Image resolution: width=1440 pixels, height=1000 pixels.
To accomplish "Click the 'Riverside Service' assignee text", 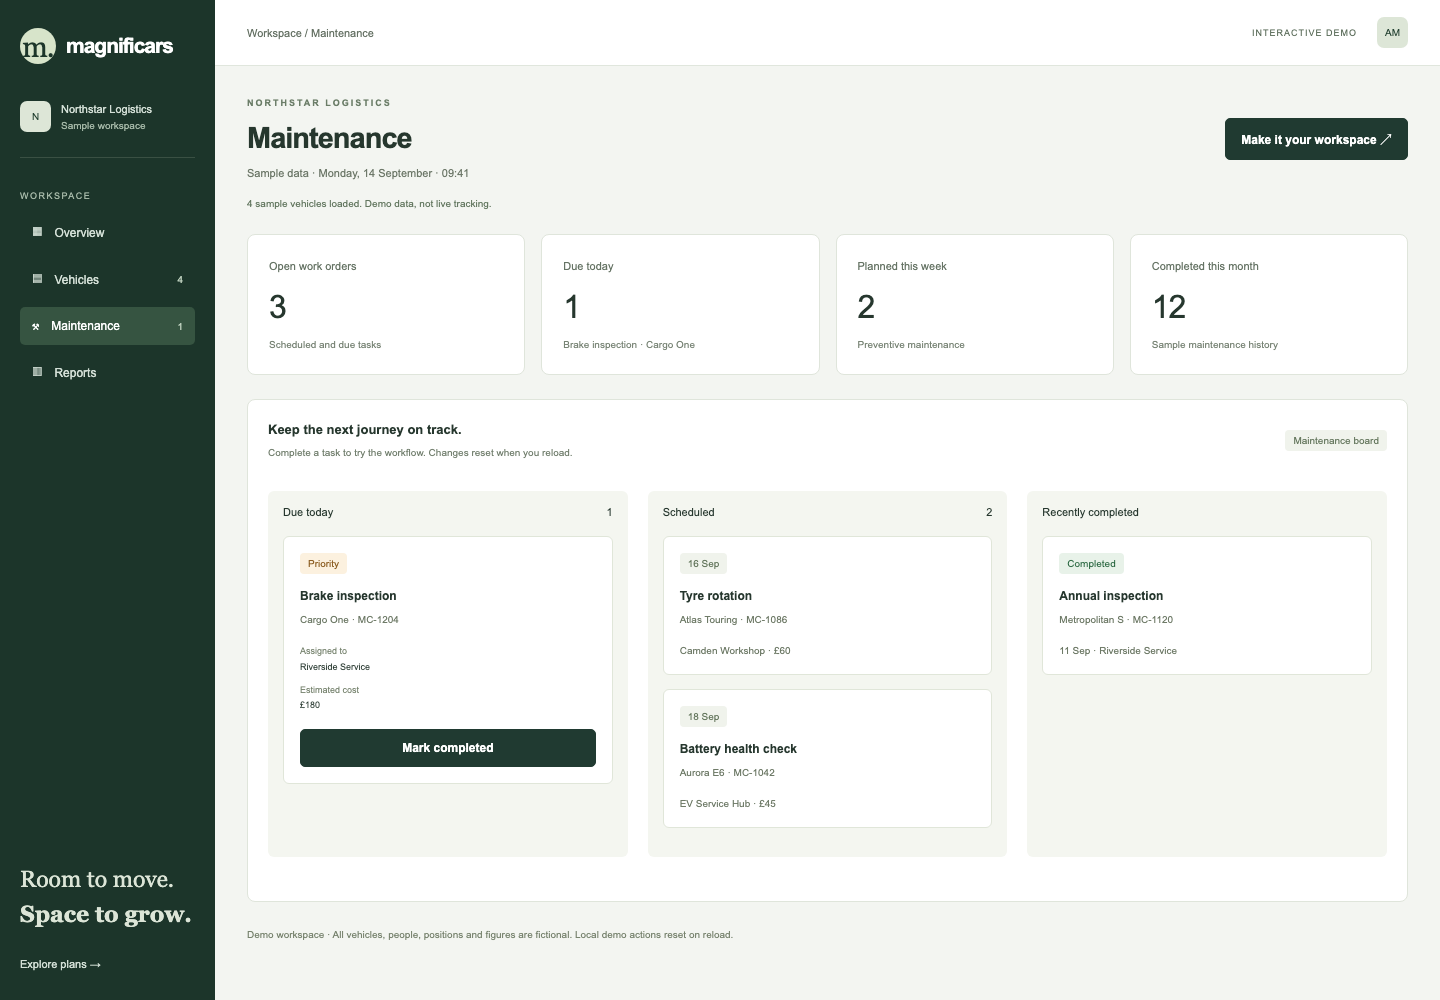I will point(335,667).
